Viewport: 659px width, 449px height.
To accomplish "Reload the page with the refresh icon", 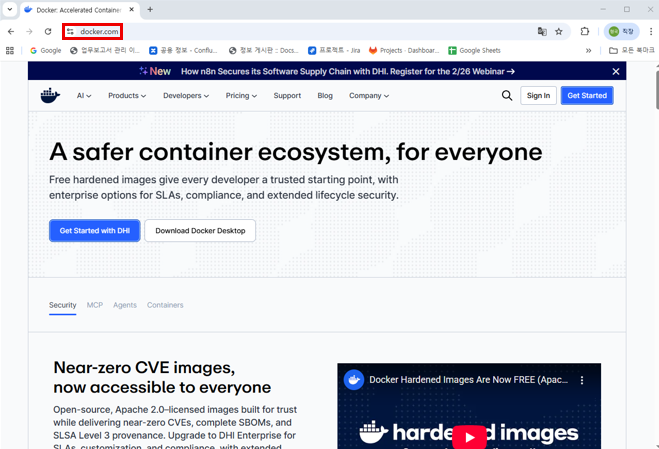I will [48, 32].
